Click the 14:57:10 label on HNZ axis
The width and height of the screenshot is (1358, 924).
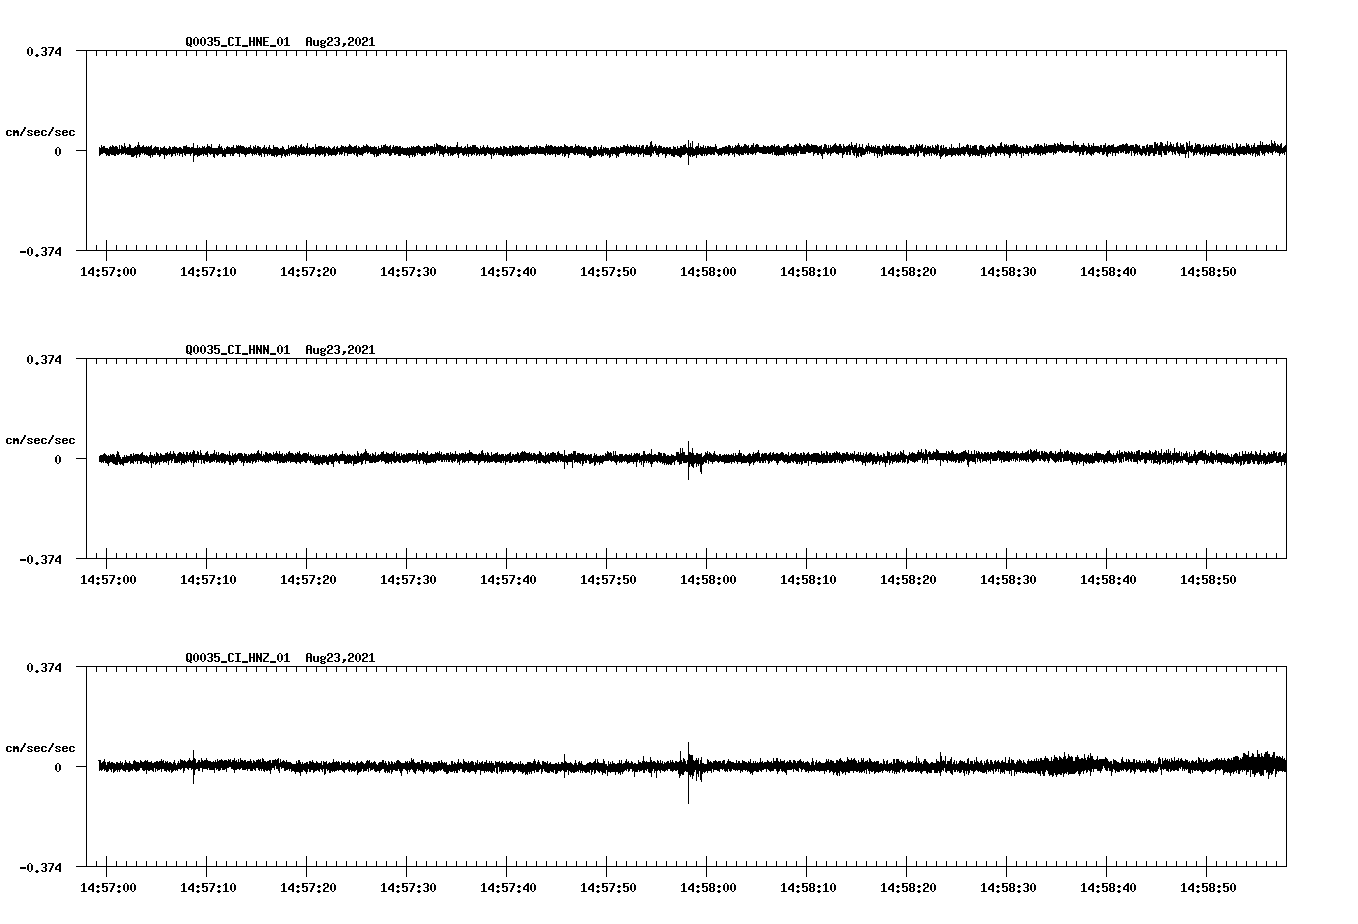pyautogui.click(x=208, y=888)
